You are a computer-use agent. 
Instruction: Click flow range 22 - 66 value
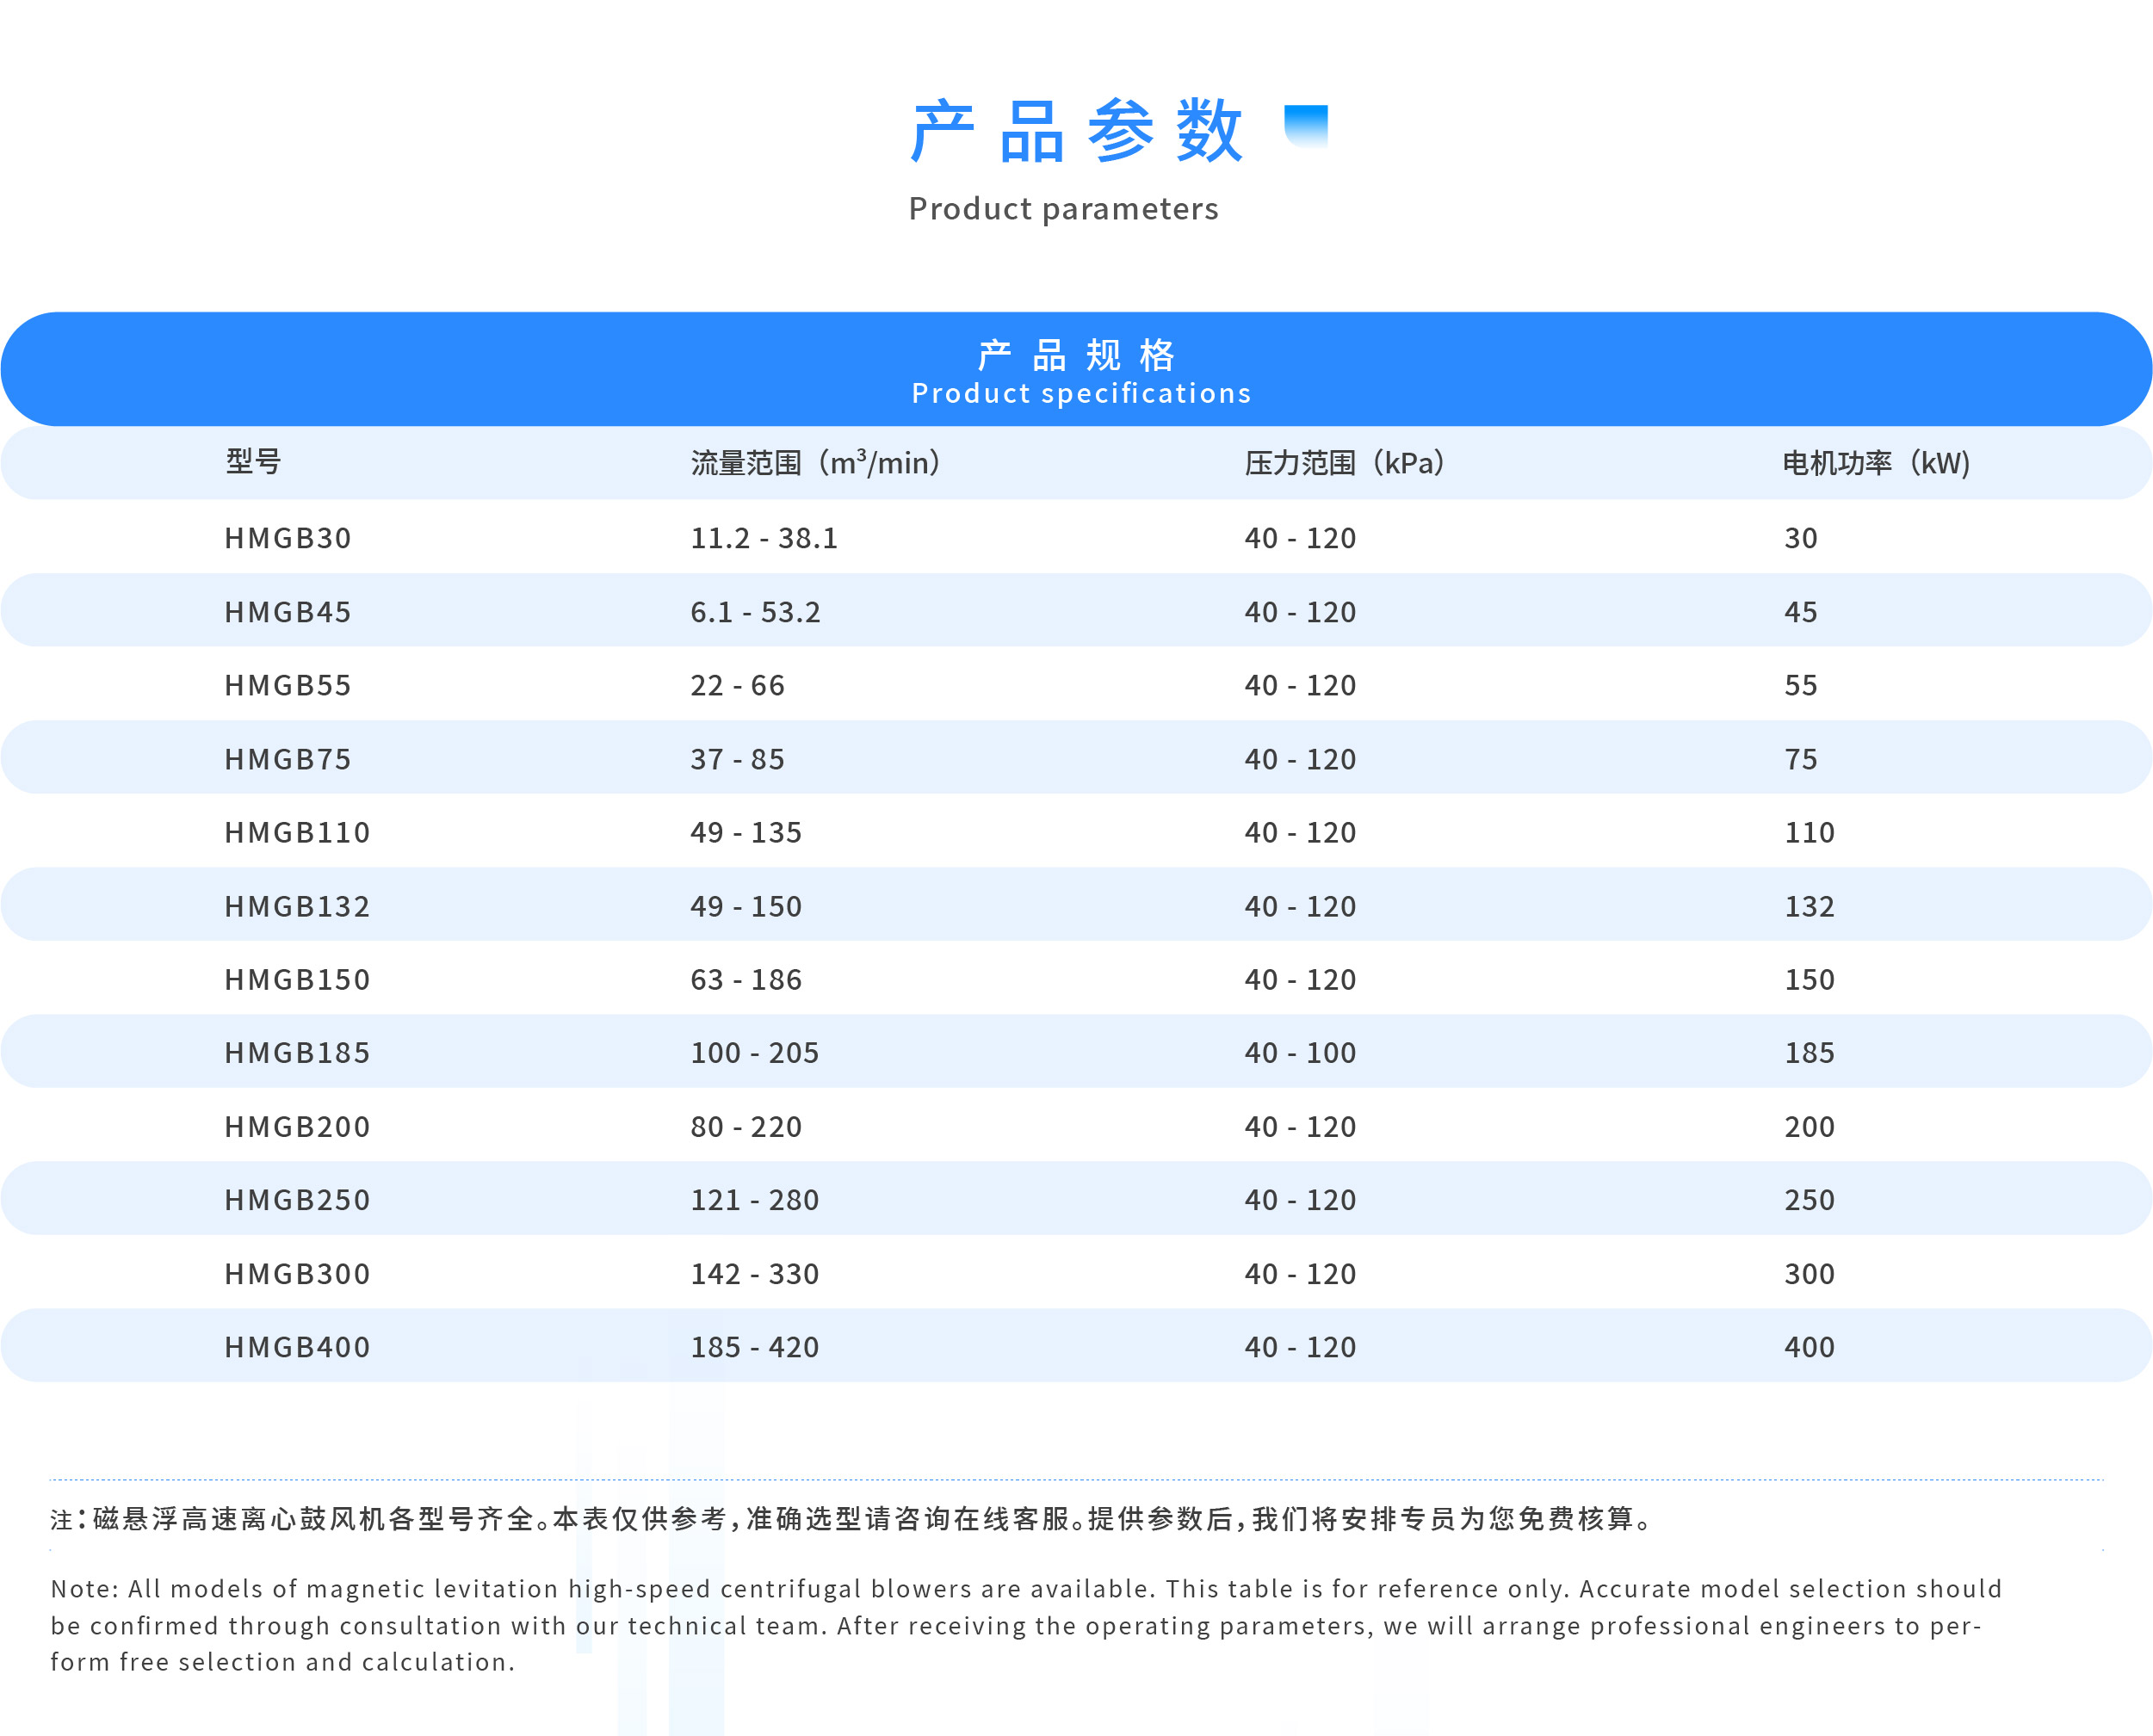(737, 686)
